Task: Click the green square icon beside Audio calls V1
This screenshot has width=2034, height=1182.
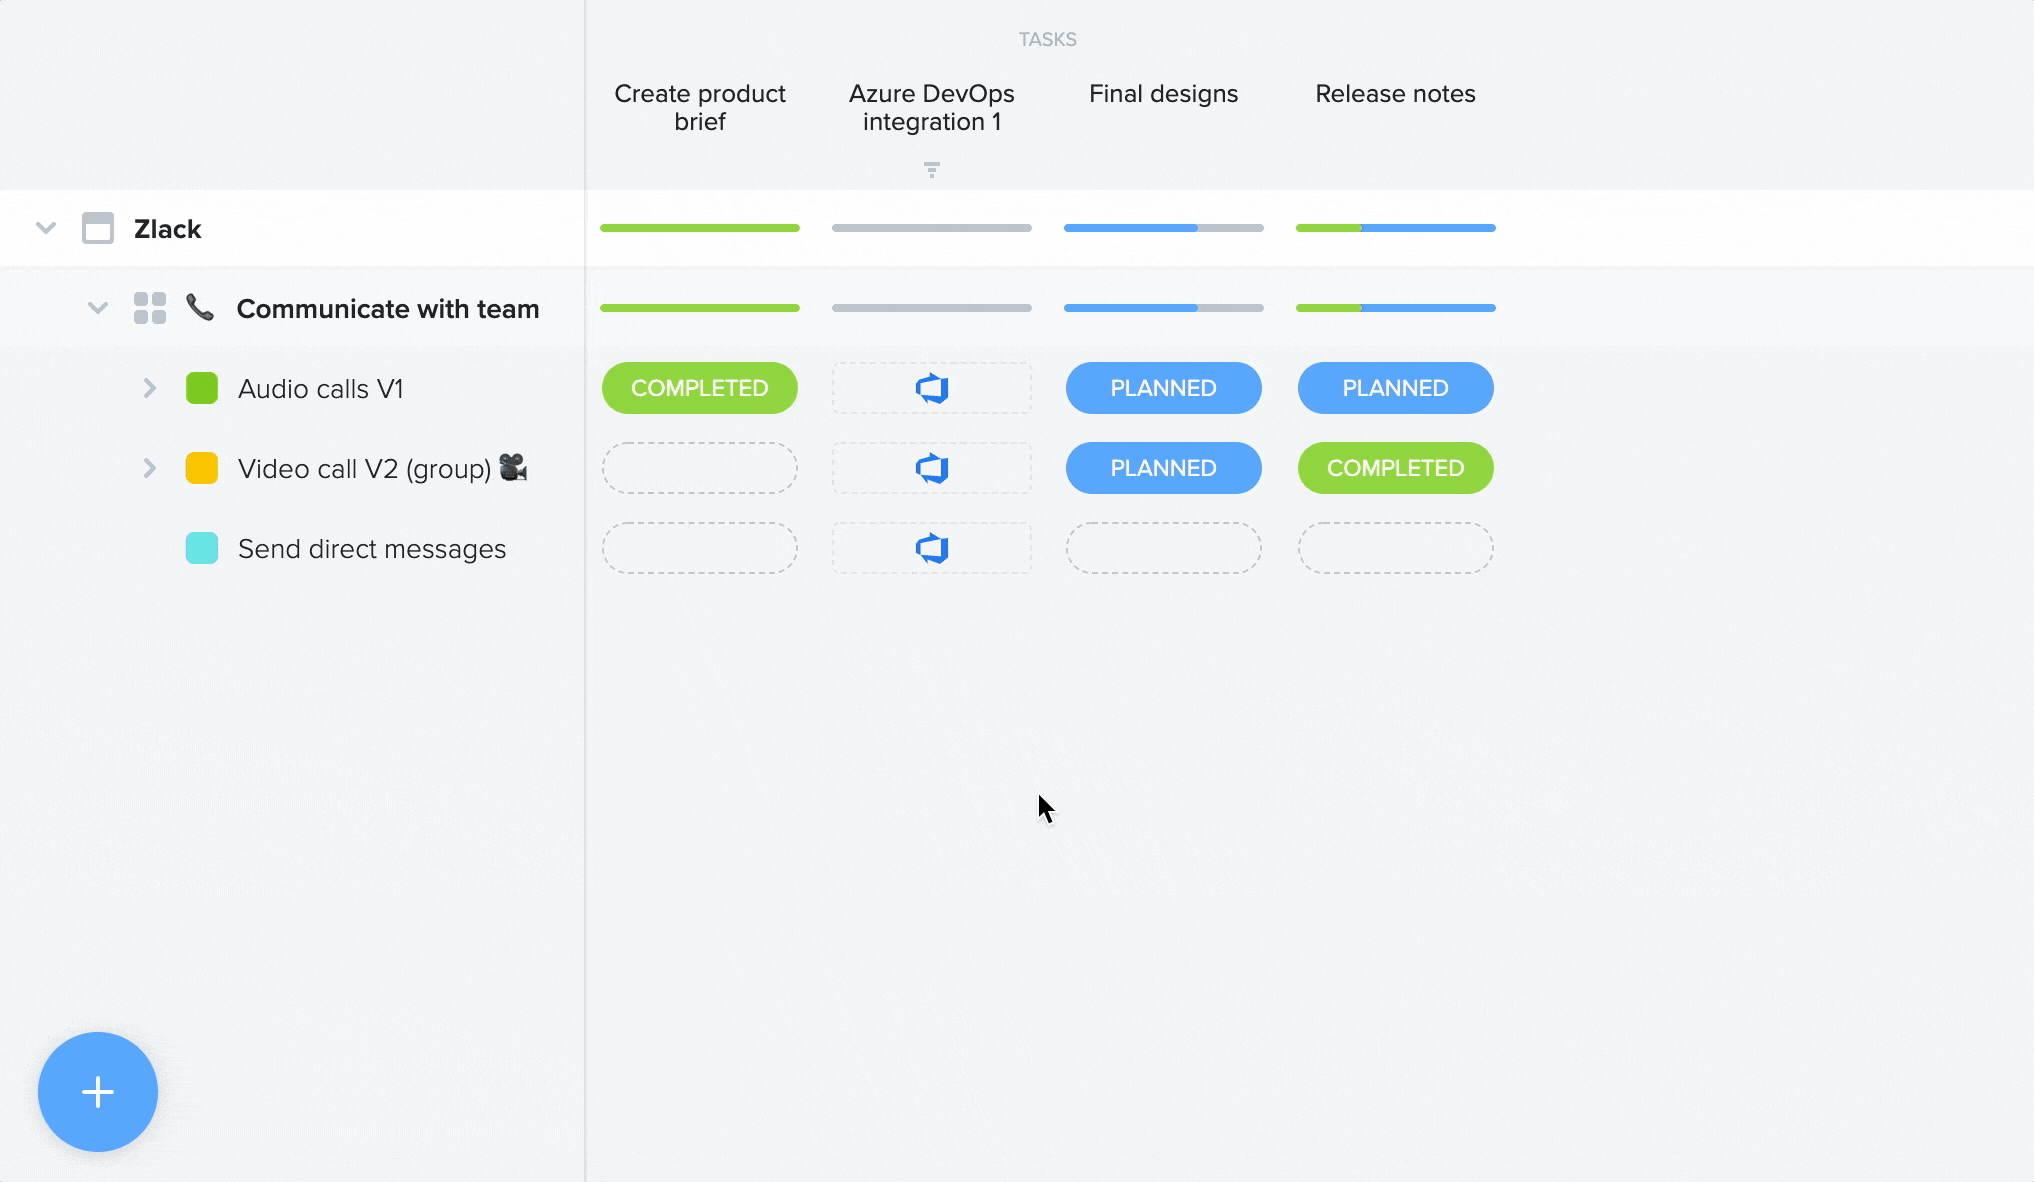Action: 201,388
